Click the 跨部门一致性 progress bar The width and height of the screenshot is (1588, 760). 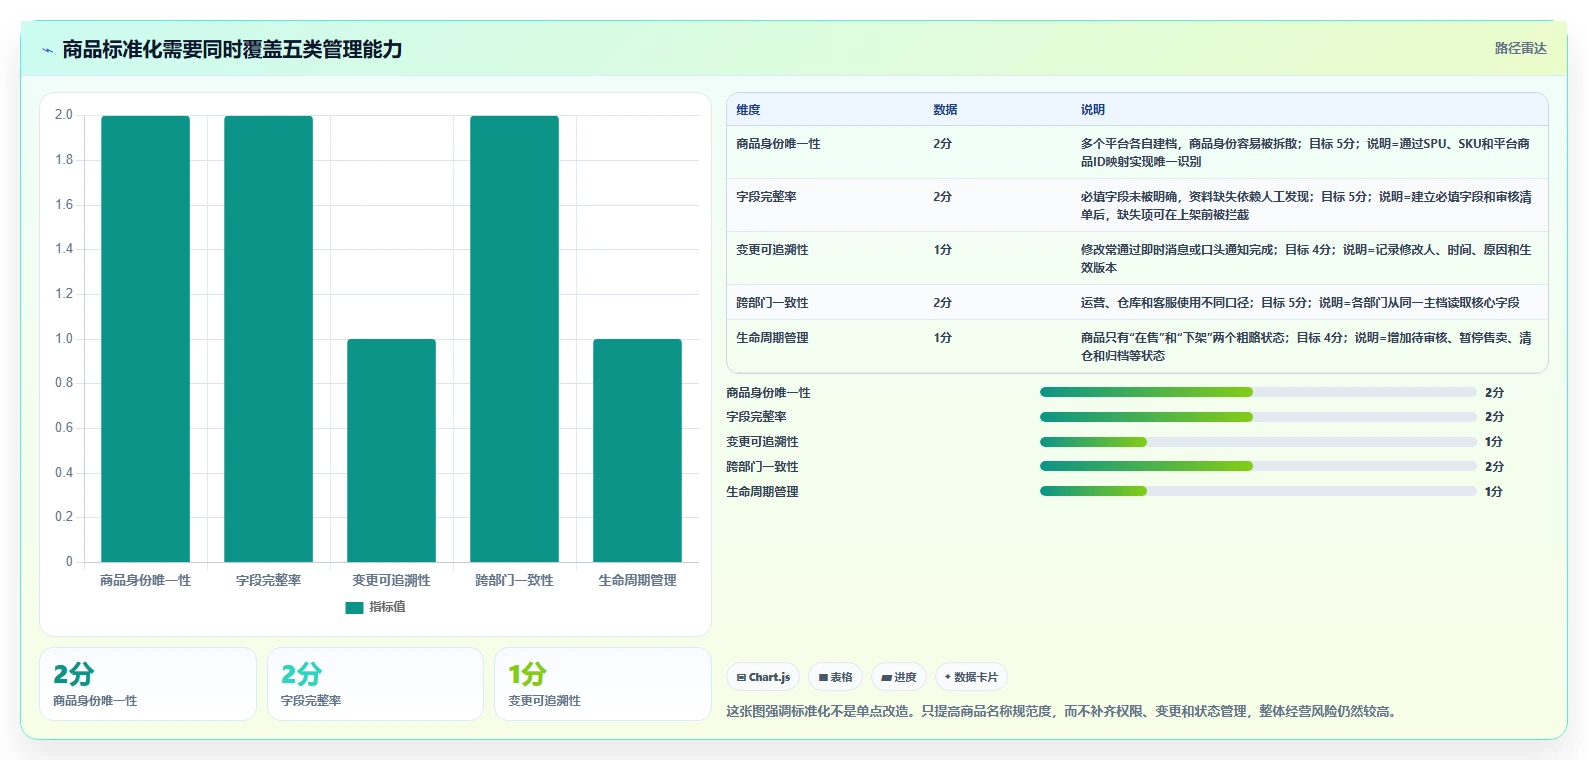(1258, 466)
